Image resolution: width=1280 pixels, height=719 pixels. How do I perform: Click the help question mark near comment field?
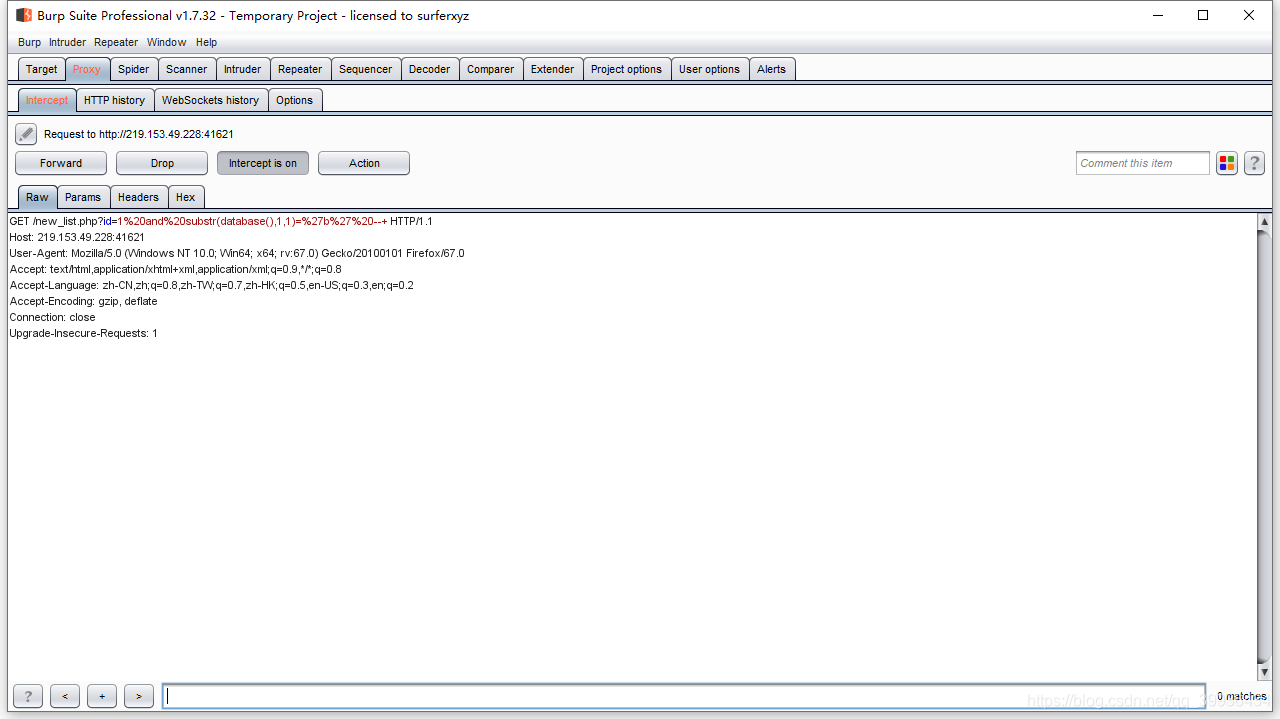(x=1254, y=163)
